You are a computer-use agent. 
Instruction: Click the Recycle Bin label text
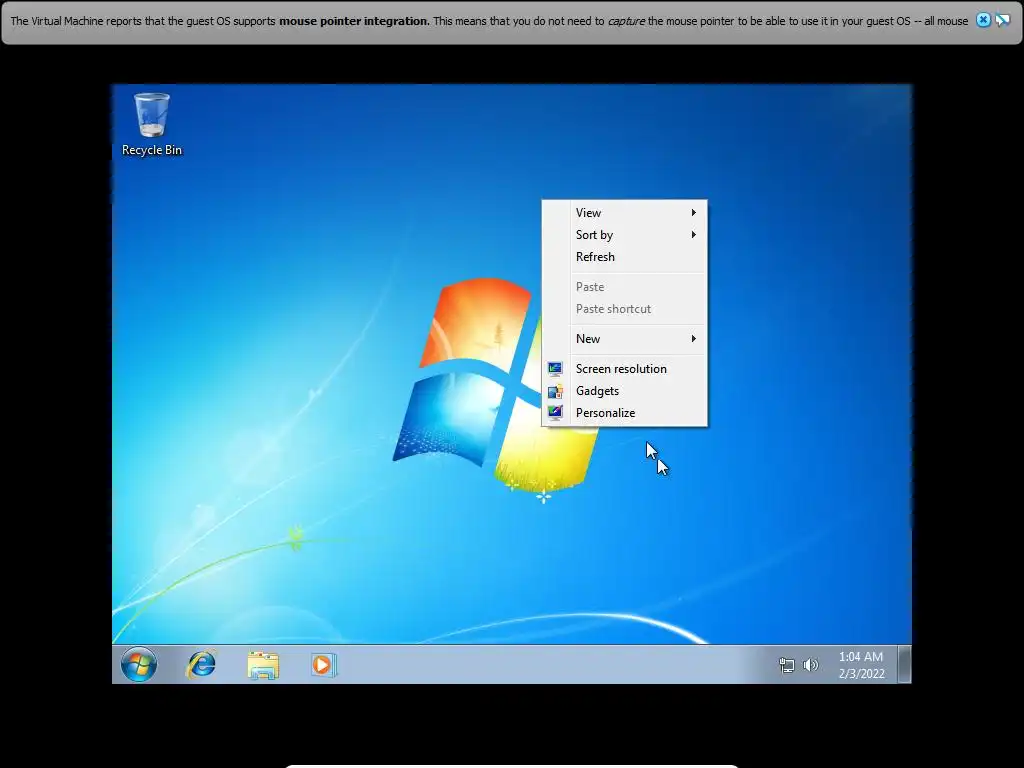tap(152, 150)
